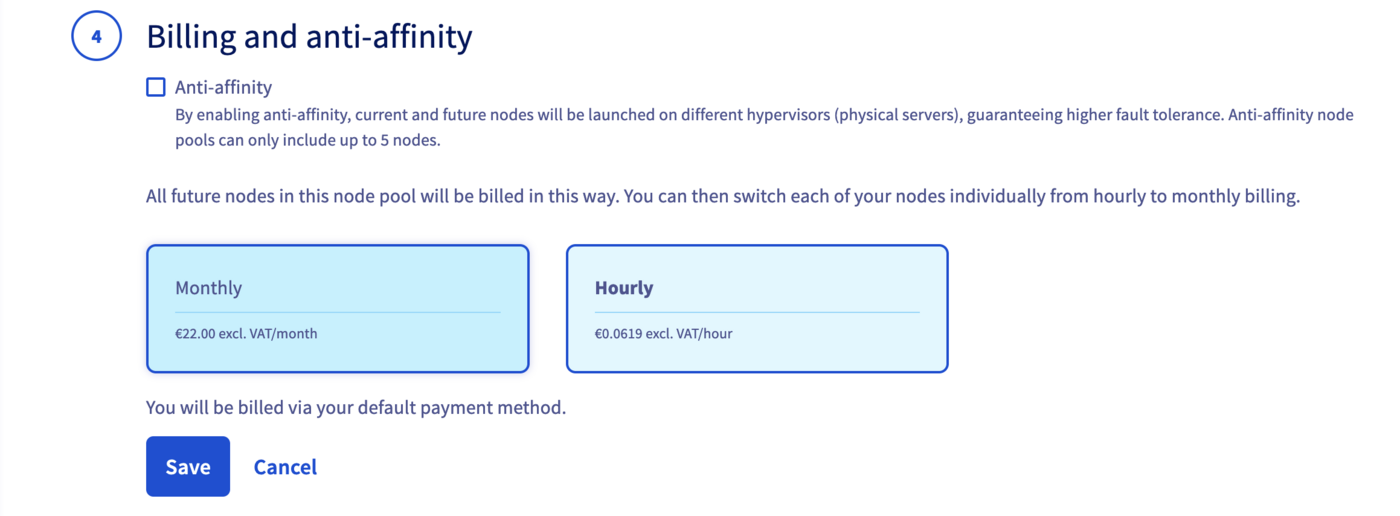Click the default payment method notice

tap(356, 408)
